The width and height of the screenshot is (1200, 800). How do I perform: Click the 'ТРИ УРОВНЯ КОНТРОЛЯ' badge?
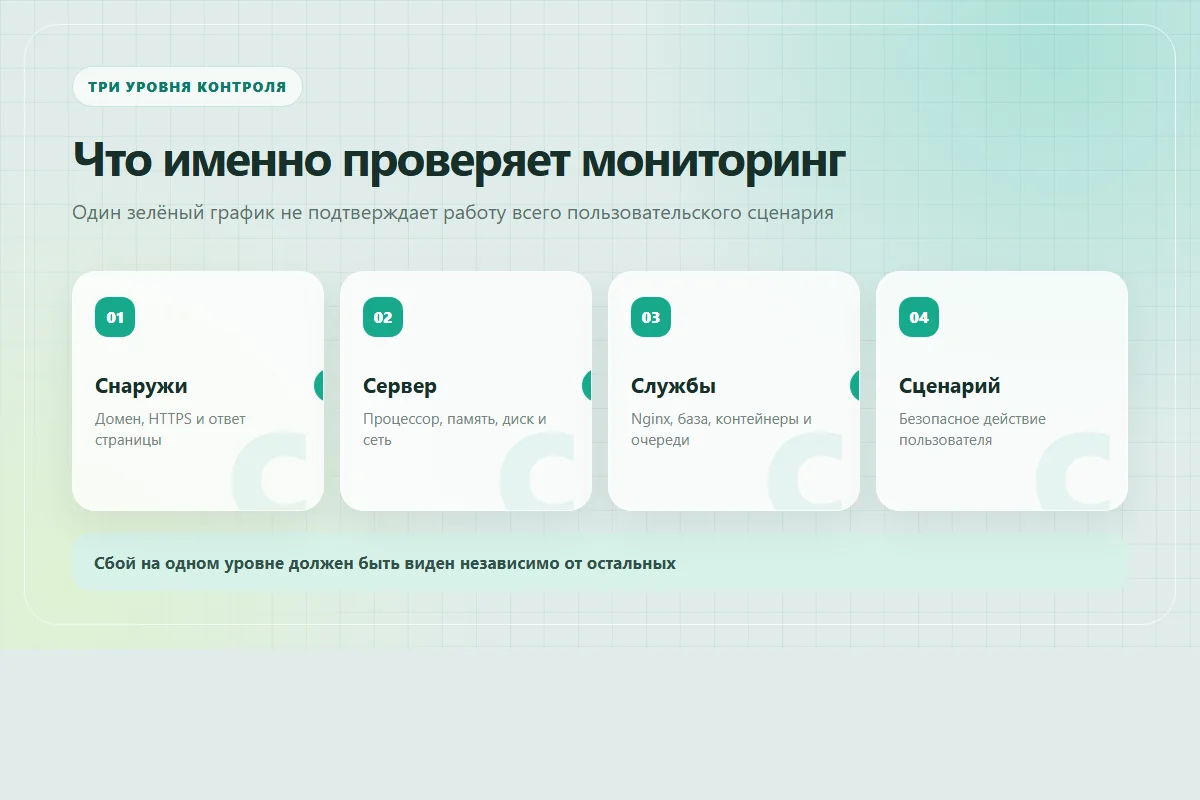click(187, 87)
